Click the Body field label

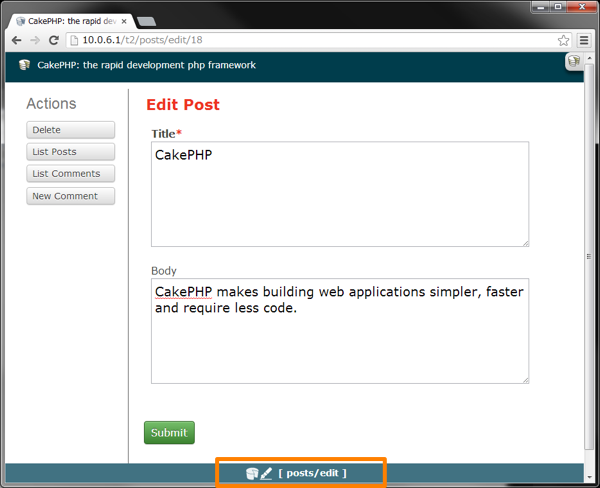point(164,271)
